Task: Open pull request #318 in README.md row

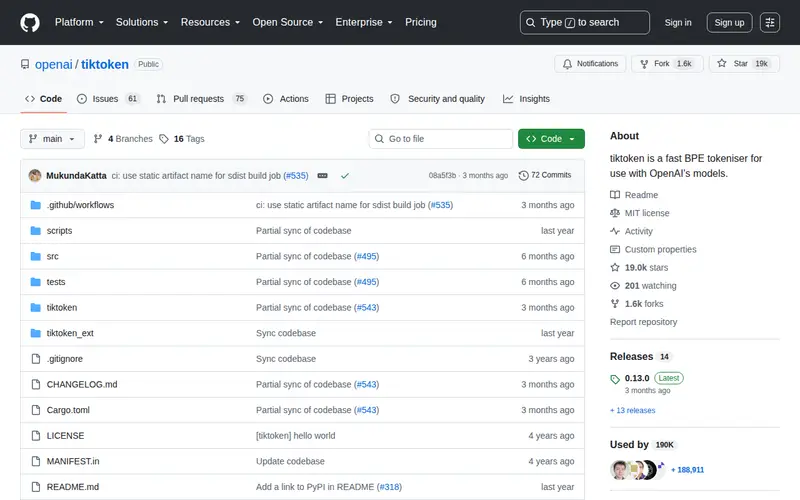Action: (389, 487)
